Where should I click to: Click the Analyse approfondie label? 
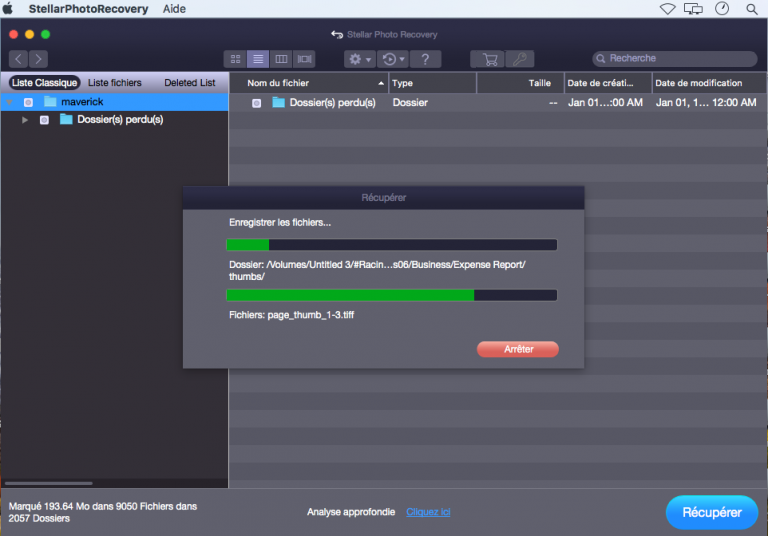[351, 512]
